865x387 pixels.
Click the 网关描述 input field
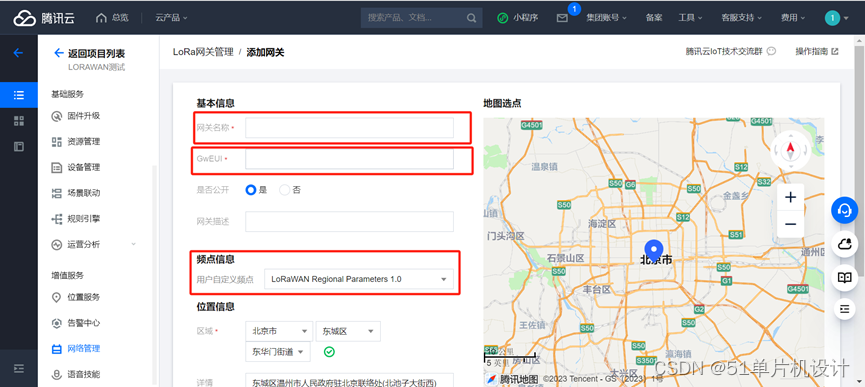[349, 221]
